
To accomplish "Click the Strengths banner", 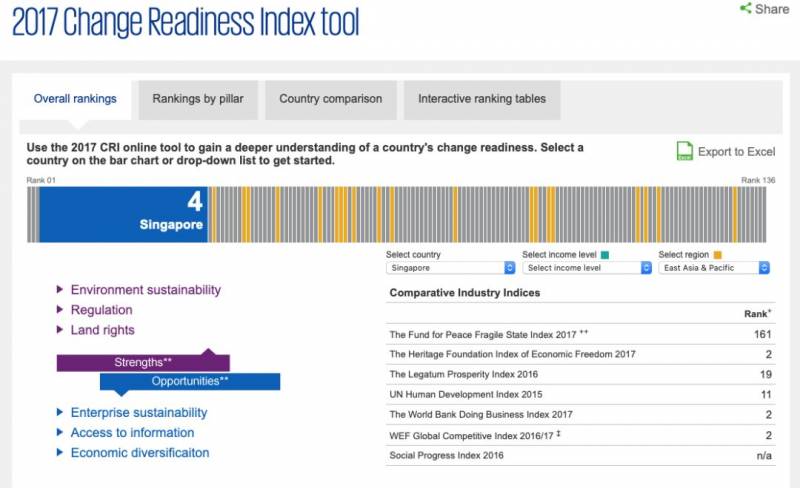I will (143, 362).
